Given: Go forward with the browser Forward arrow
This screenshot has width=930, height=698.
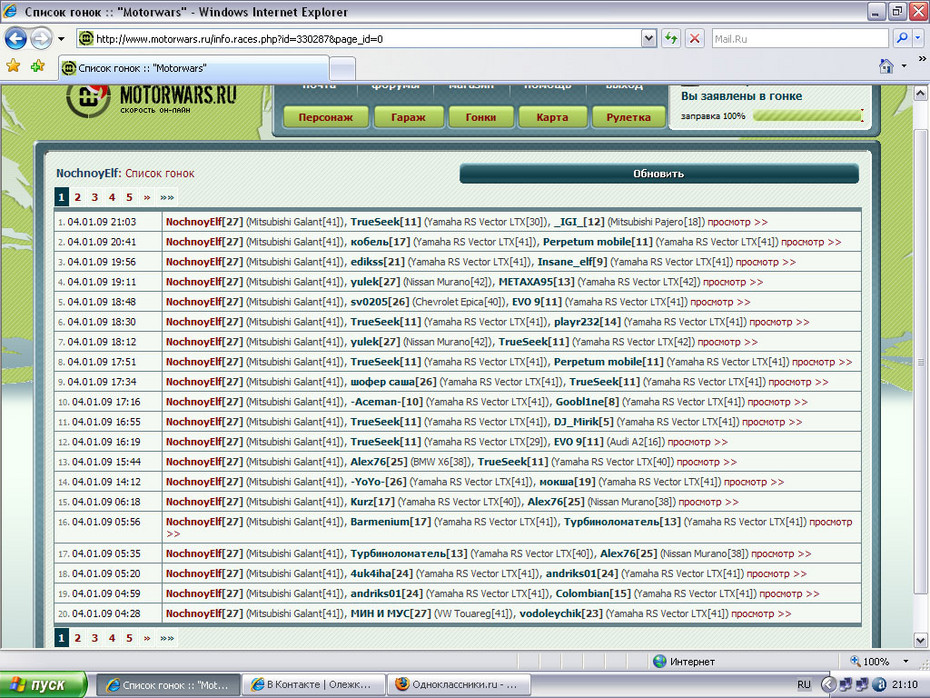Looking at the screenshot, I should [41, 39].
